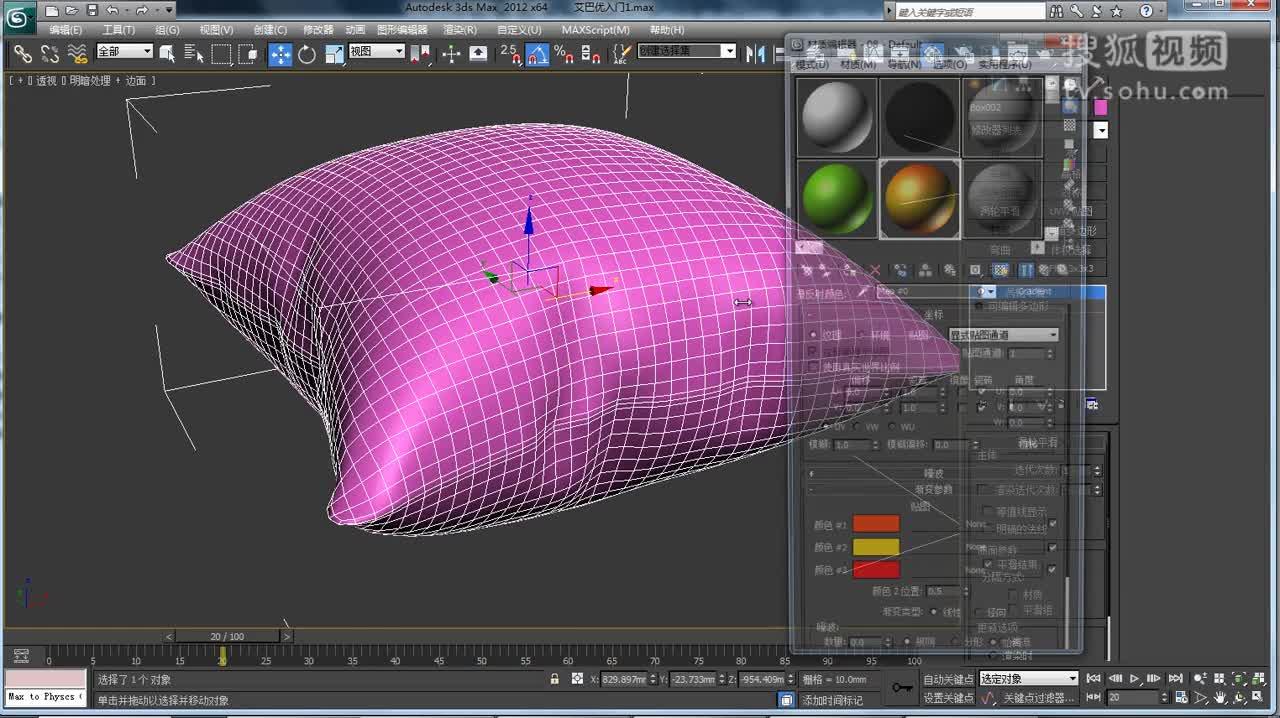The width and height of the screenshot is (1280, 718).
Task: Select the Move (移动) transform tool
Action: [x=280, y=53]
